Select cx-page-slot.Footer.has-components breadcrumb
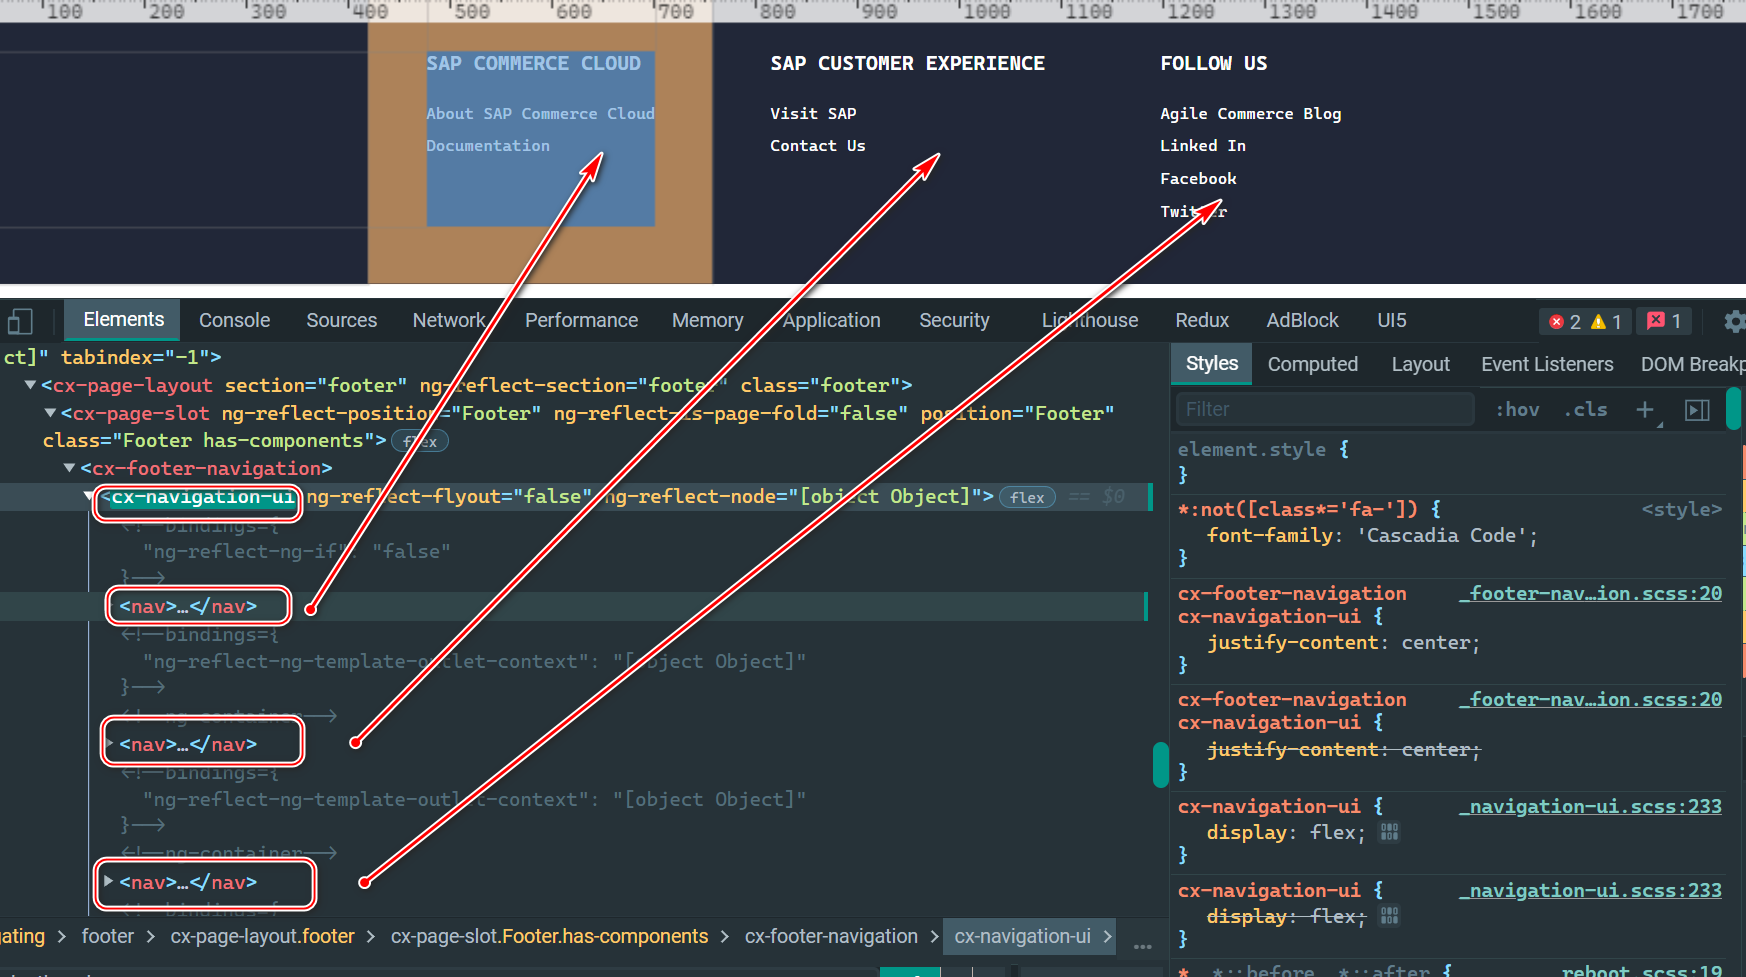Image resolution: width=1746 pixels, height=977 pixels. pyautogui.click(x=549, y=936)
